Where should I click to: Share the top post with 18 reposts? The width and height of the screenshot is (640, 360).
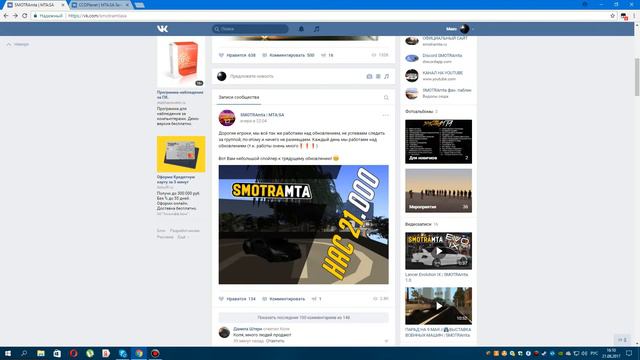327,55
